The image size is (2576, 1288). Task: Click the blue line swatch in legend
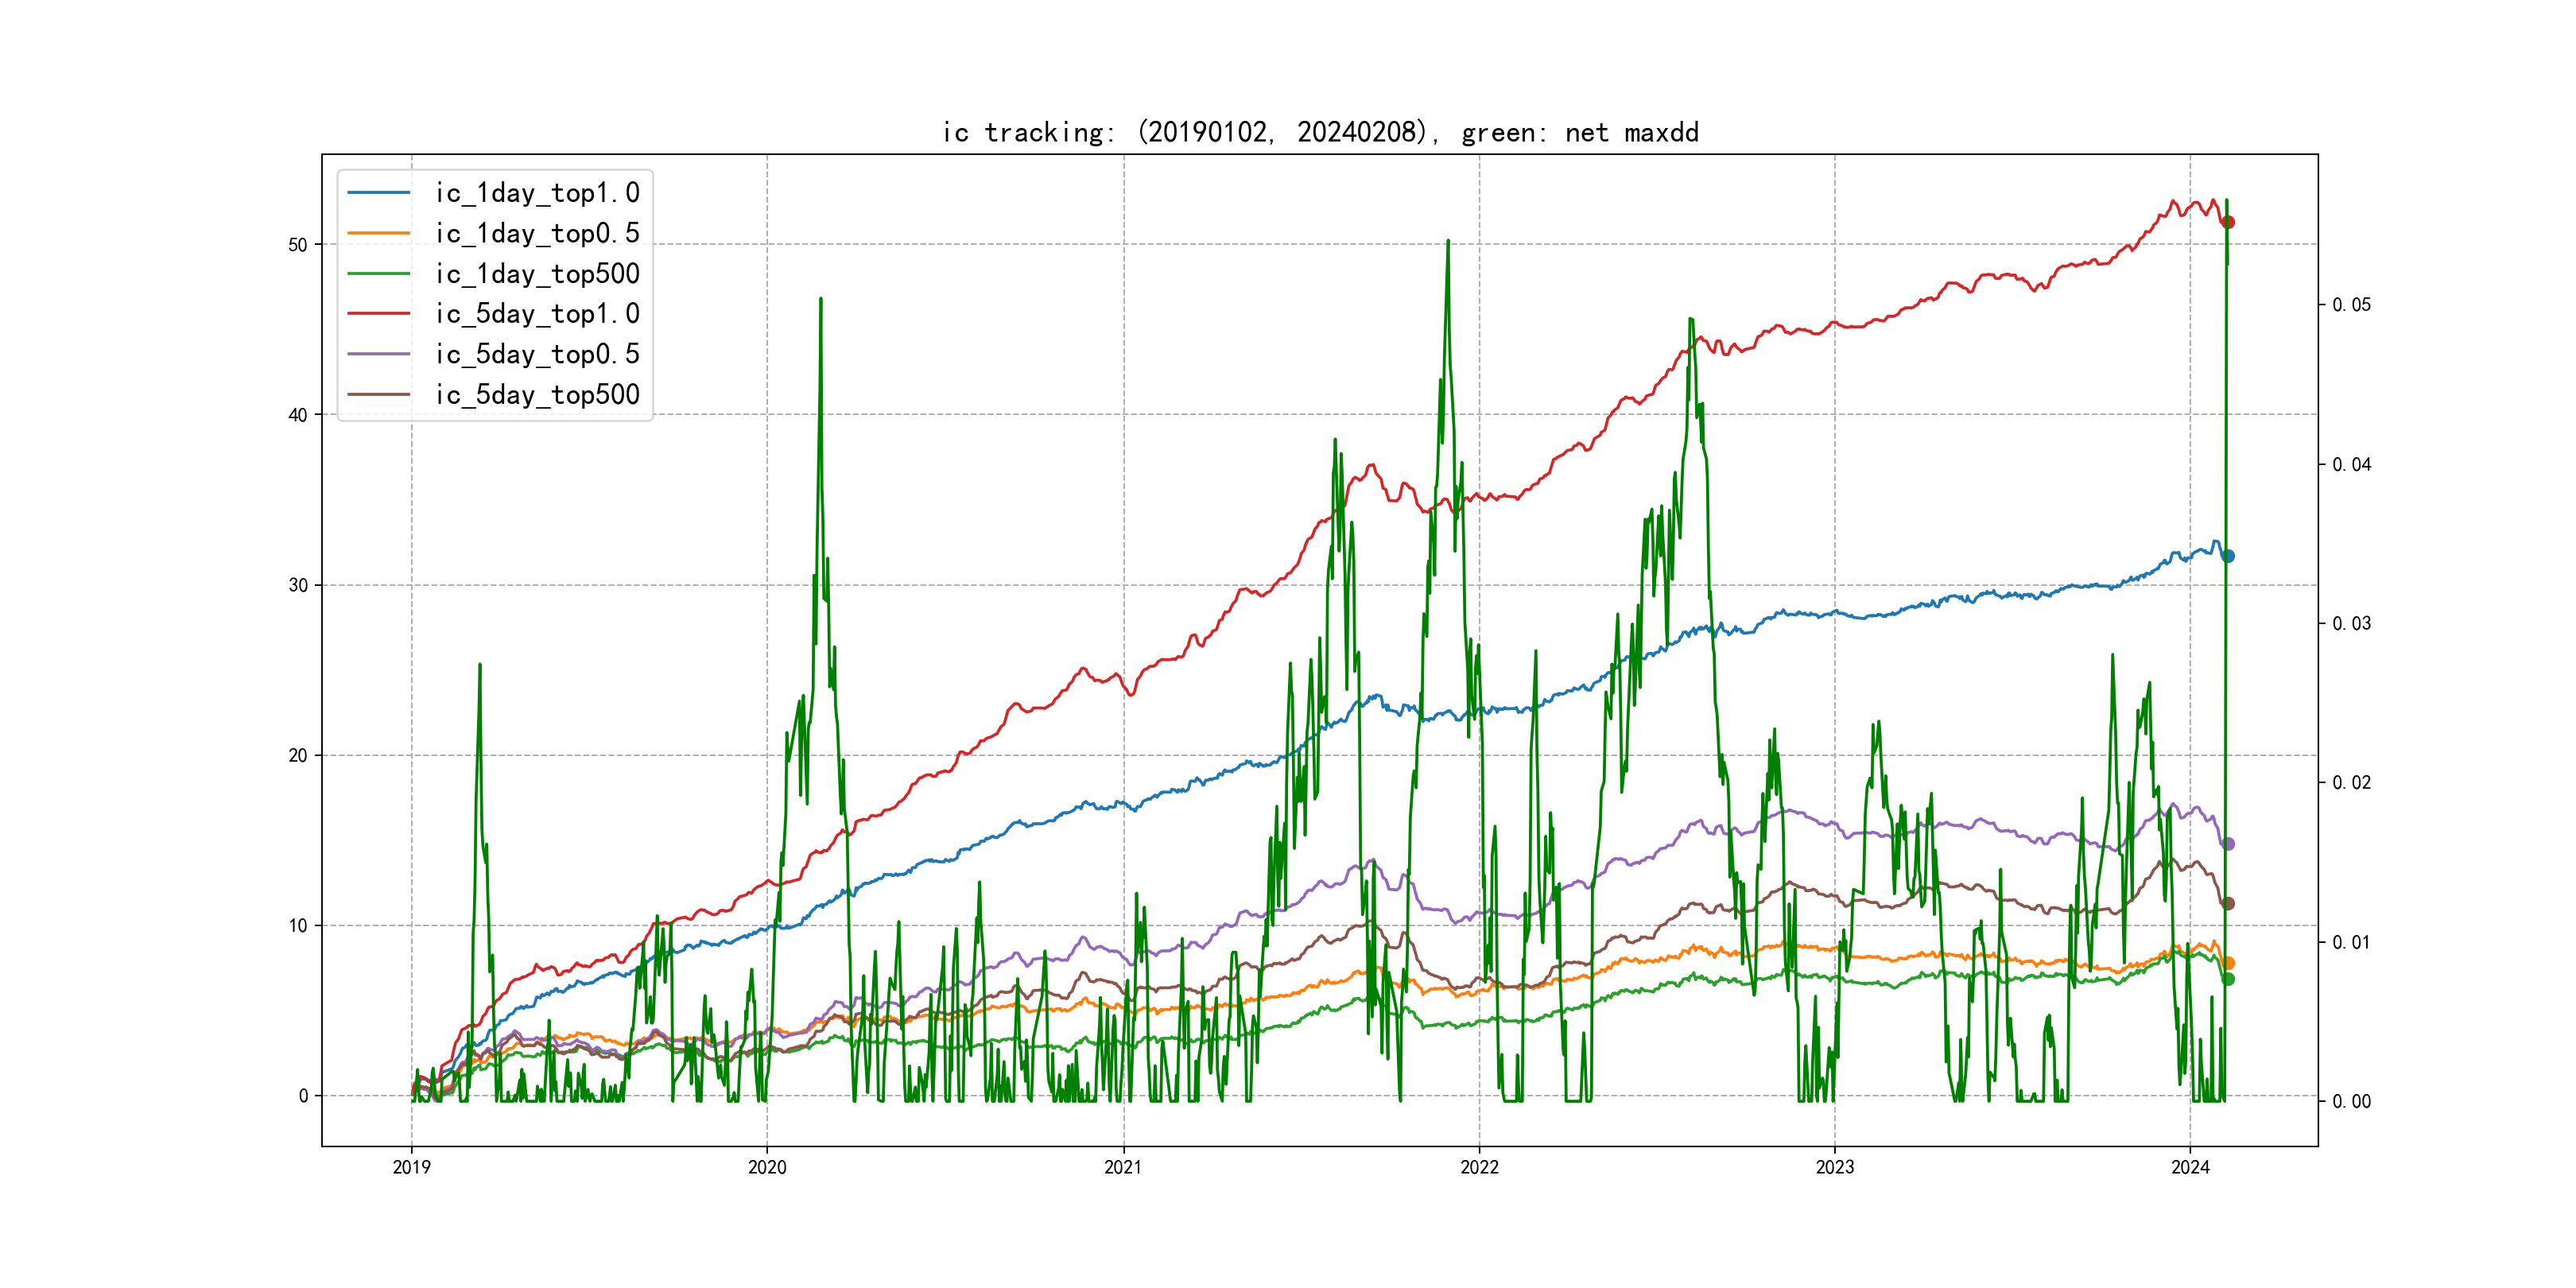tap(379, 192)
